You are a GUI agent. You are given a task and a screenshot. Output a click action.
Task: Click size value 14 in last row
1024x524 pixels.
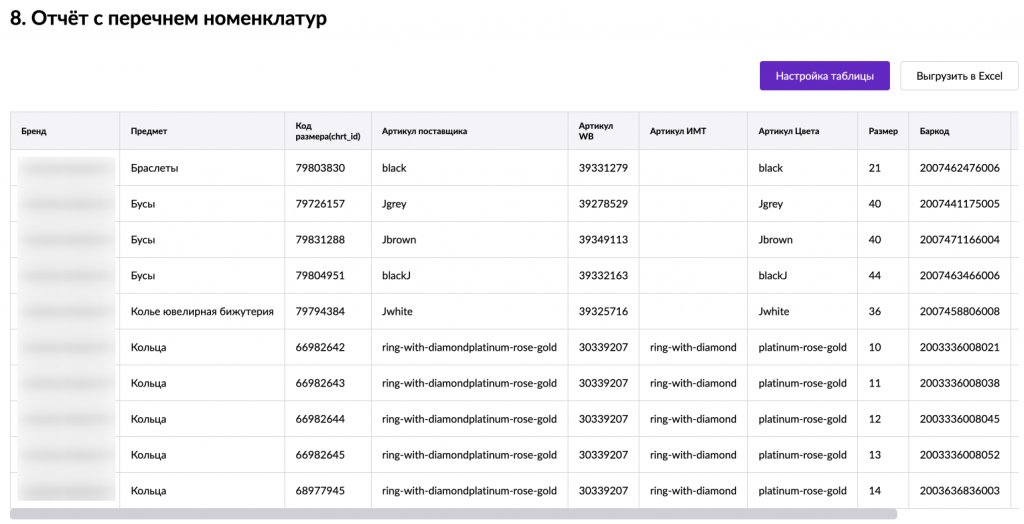(x=874, y=491)
